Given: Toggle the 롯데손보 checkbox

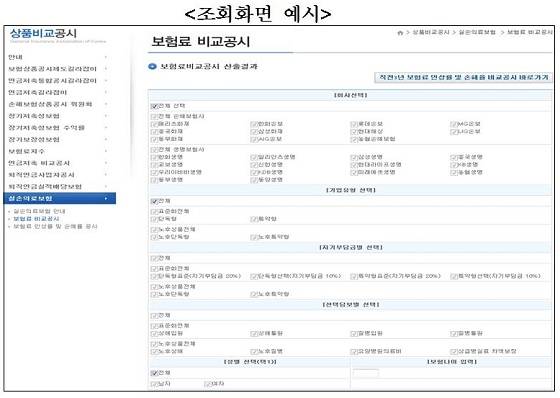Looking at the screenshot, I should pyautogui.click(x=354, y=124).
